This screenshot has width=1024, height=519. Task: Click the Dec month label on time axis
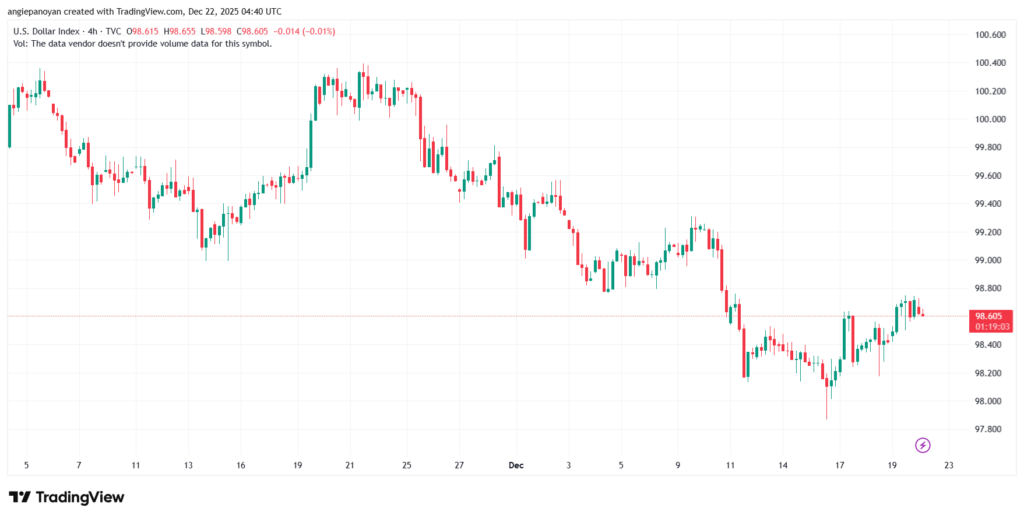pyautogui.click(x=516, y=465)
